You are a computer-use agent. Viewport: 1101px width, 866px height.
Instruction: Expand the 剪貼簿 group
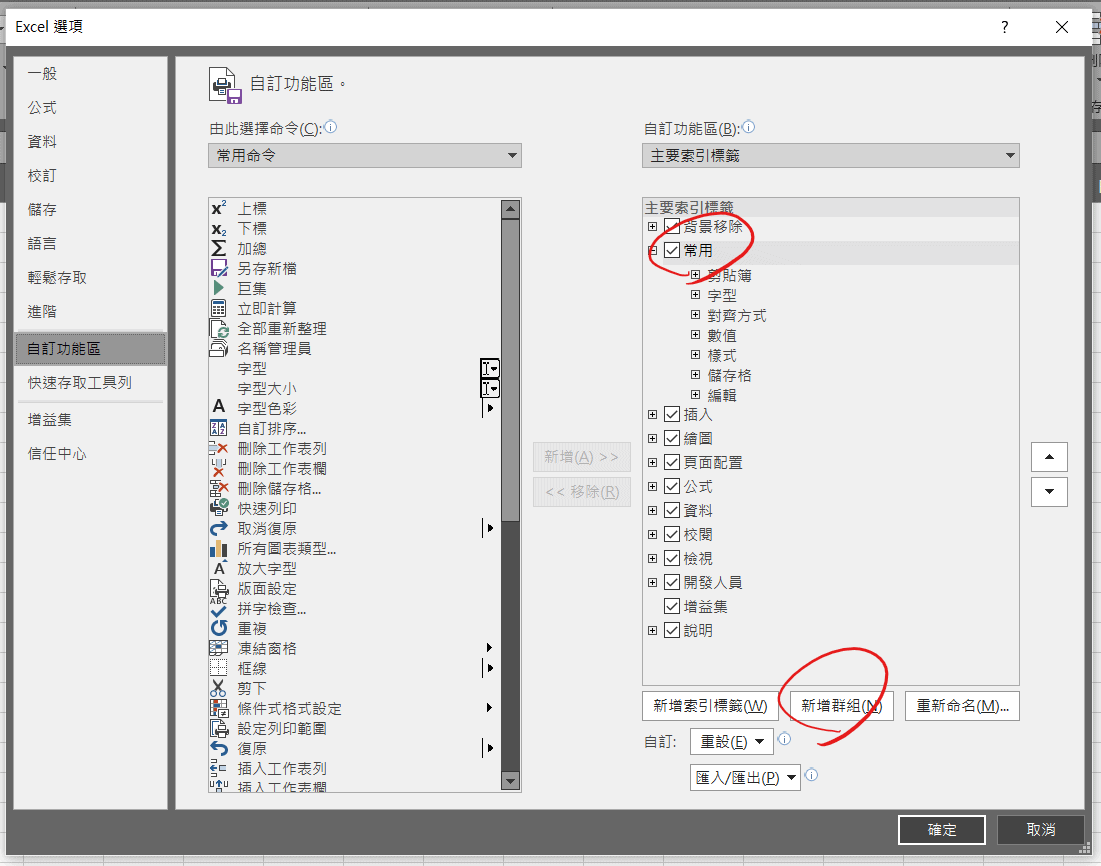coord(695,275)
